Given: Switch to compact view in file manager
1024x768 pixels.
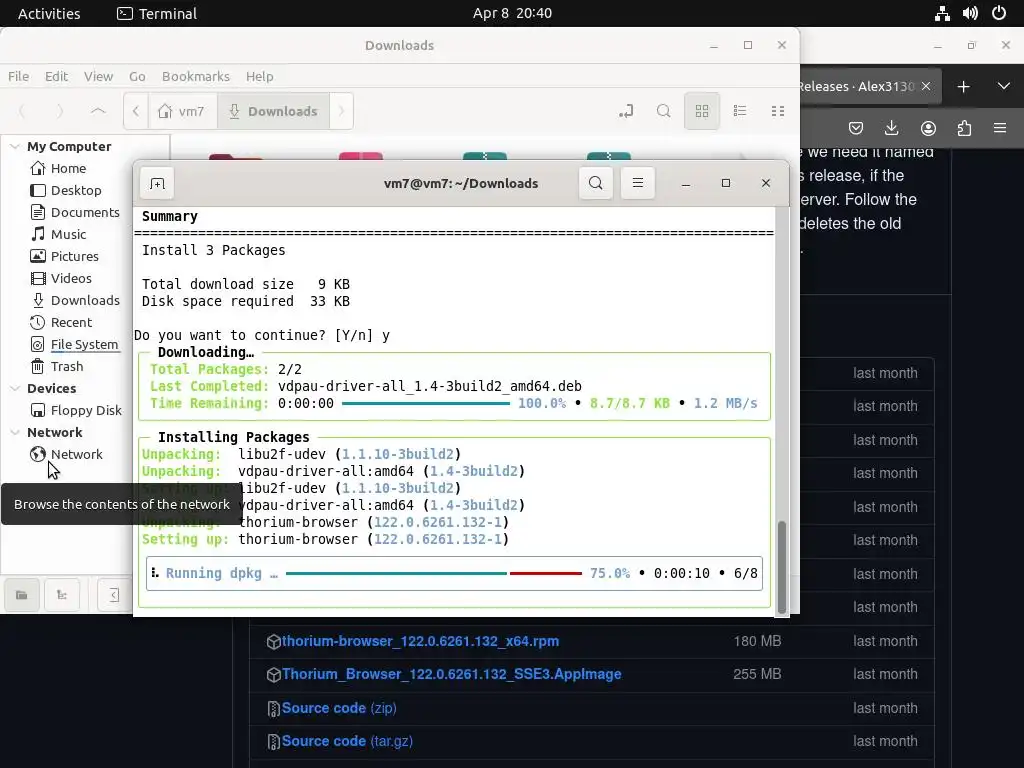Looking at the screenshot, I should click(x=778, y=111).
